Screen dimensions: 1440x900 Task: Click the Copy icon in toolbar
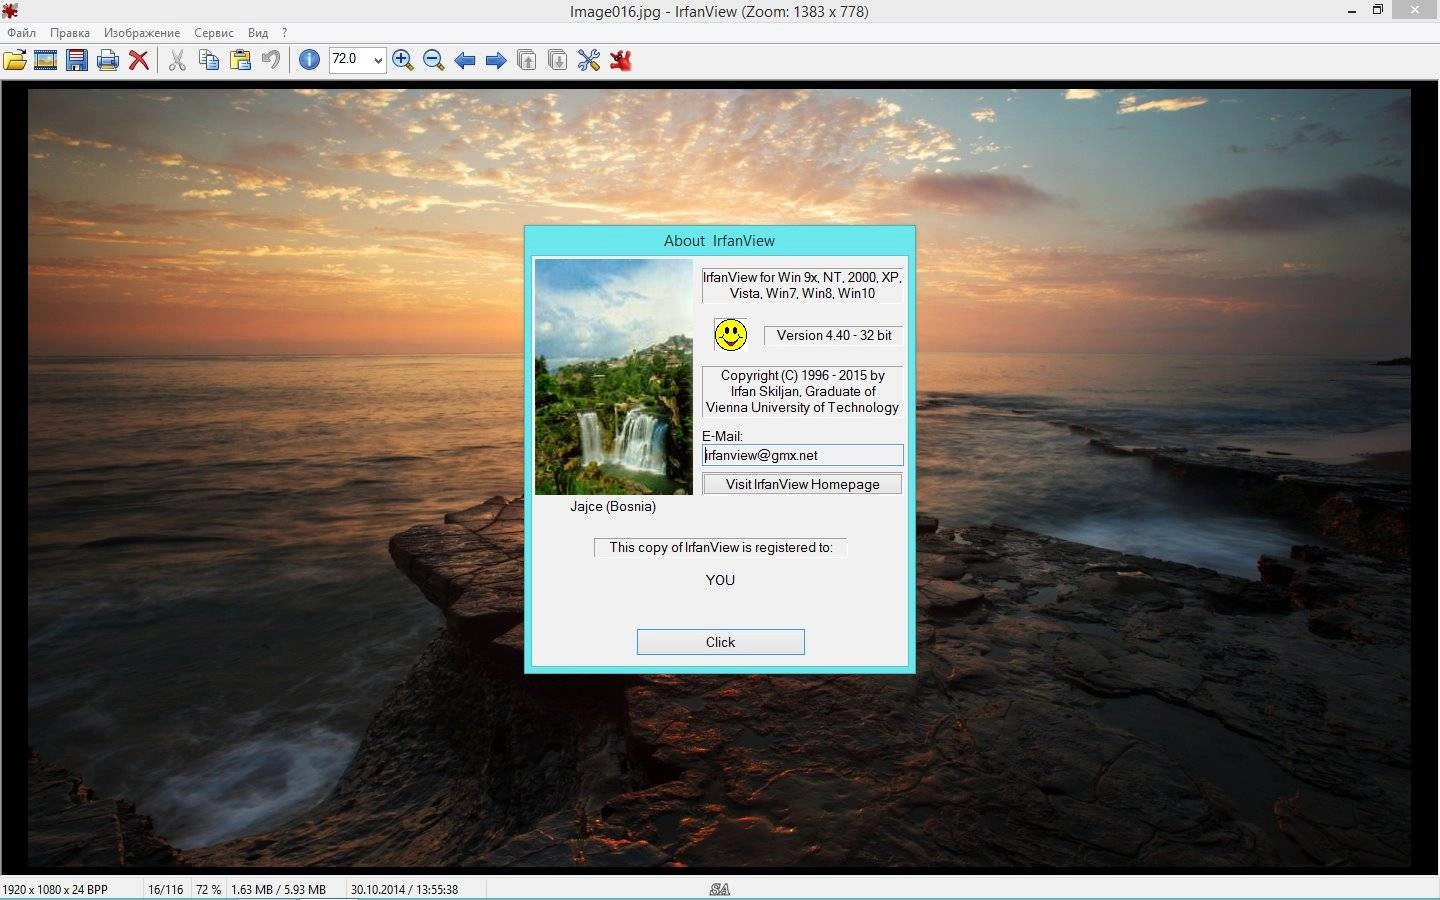(208, 60)
